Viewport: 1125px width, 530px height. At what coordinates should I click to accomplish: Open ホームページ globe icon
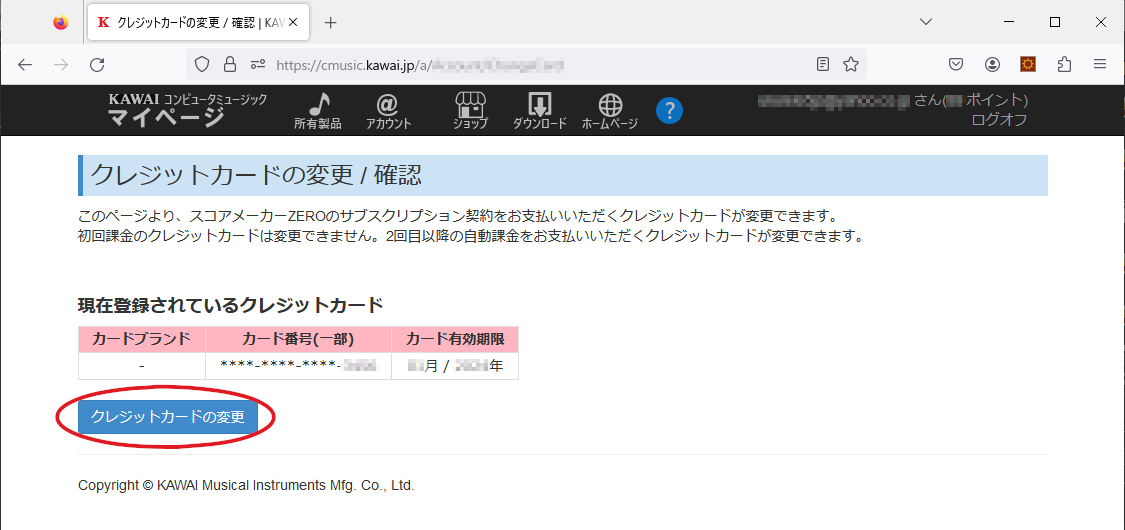pyautogui.click(x=610, y=111)
